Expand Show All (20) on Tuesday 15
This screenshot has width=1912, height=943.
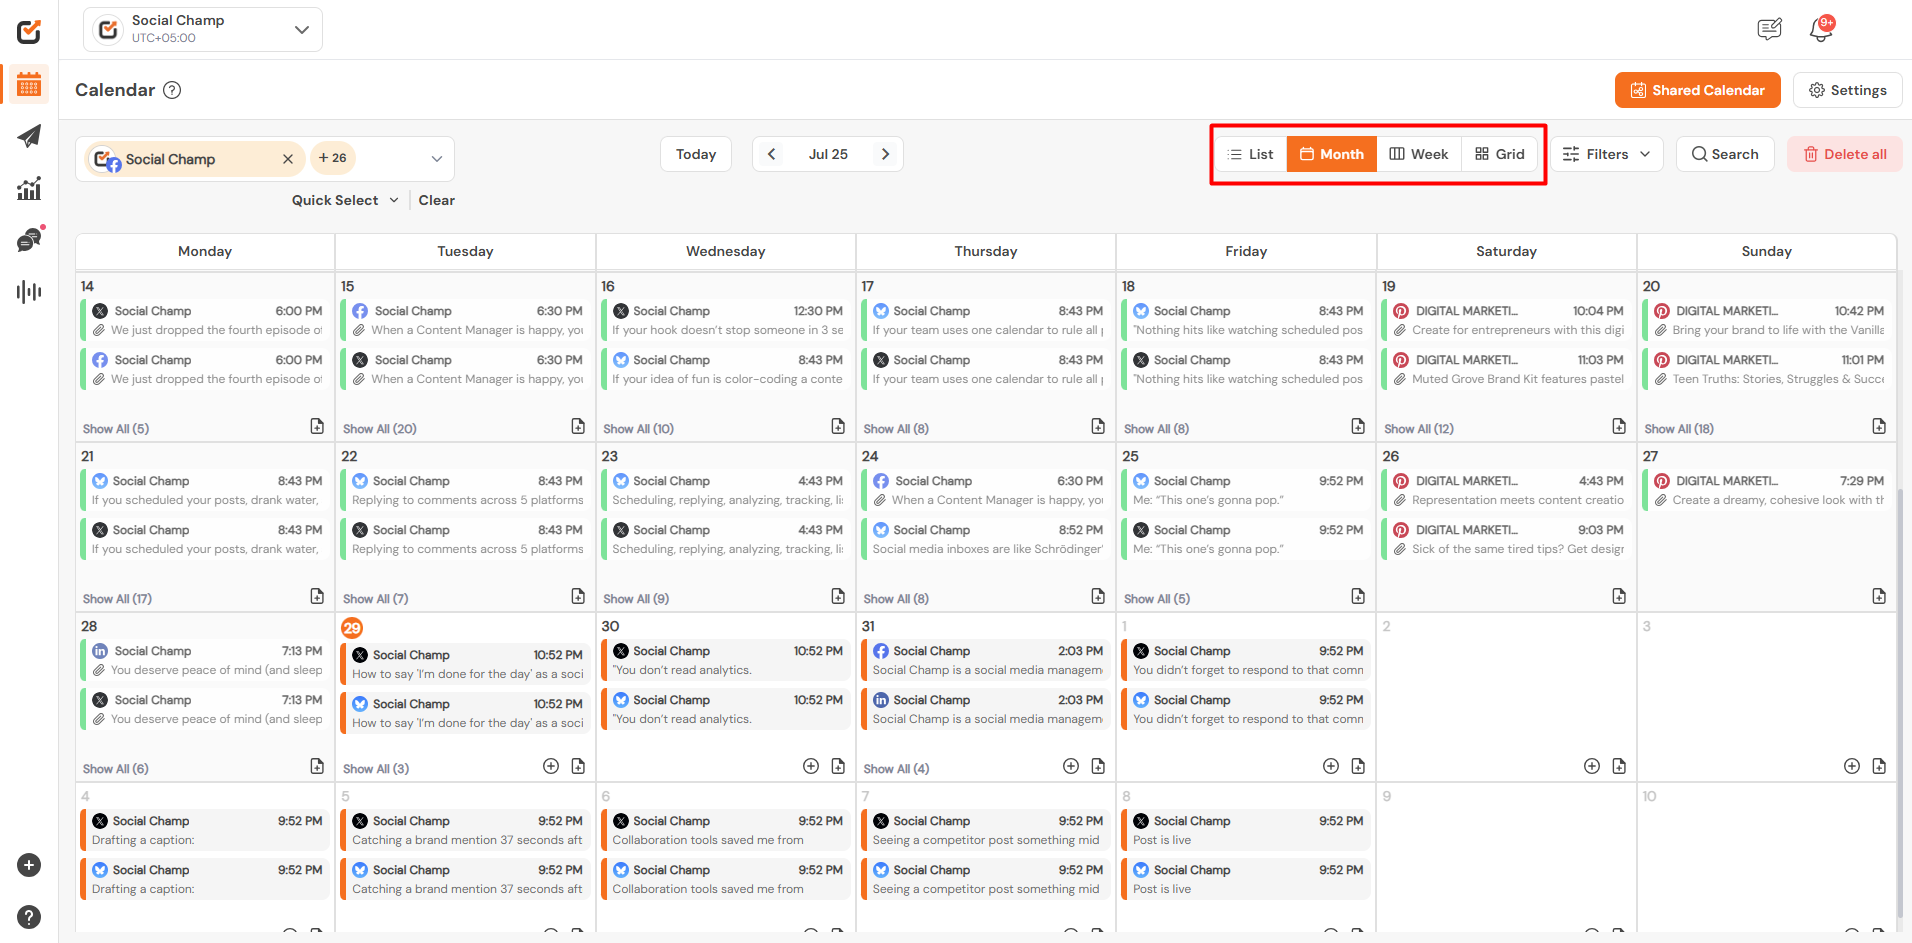click(x=380, y=429)
